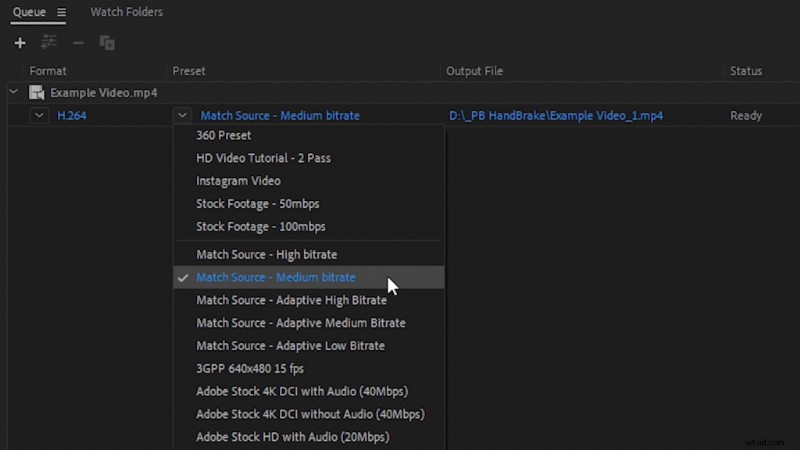
Task: Click the Example Video.mp4 source name
Action: coord(104,93)
